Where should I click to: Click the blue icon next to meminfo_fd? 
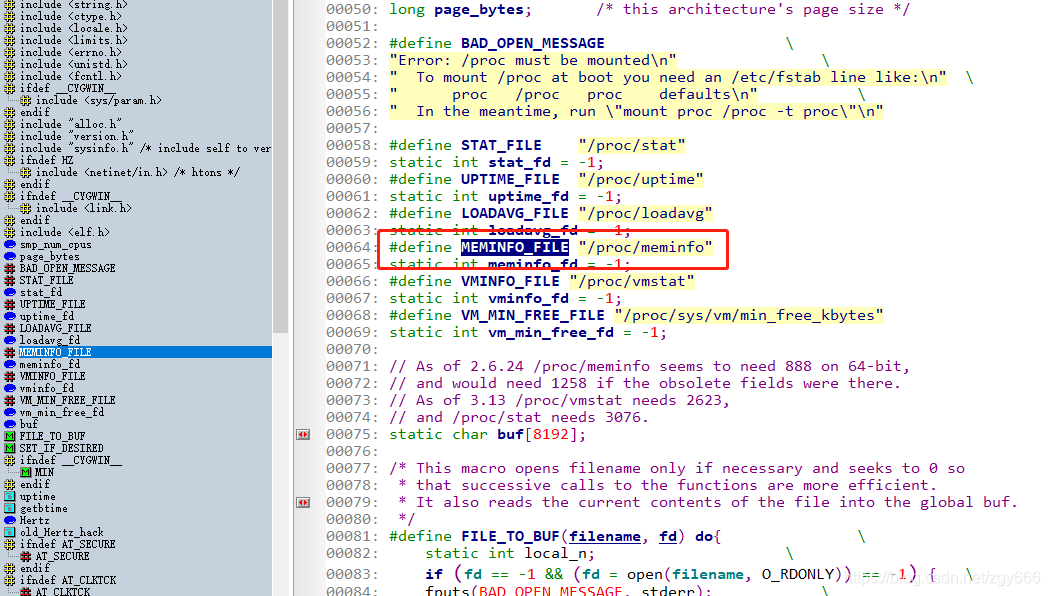pos(9,364)
